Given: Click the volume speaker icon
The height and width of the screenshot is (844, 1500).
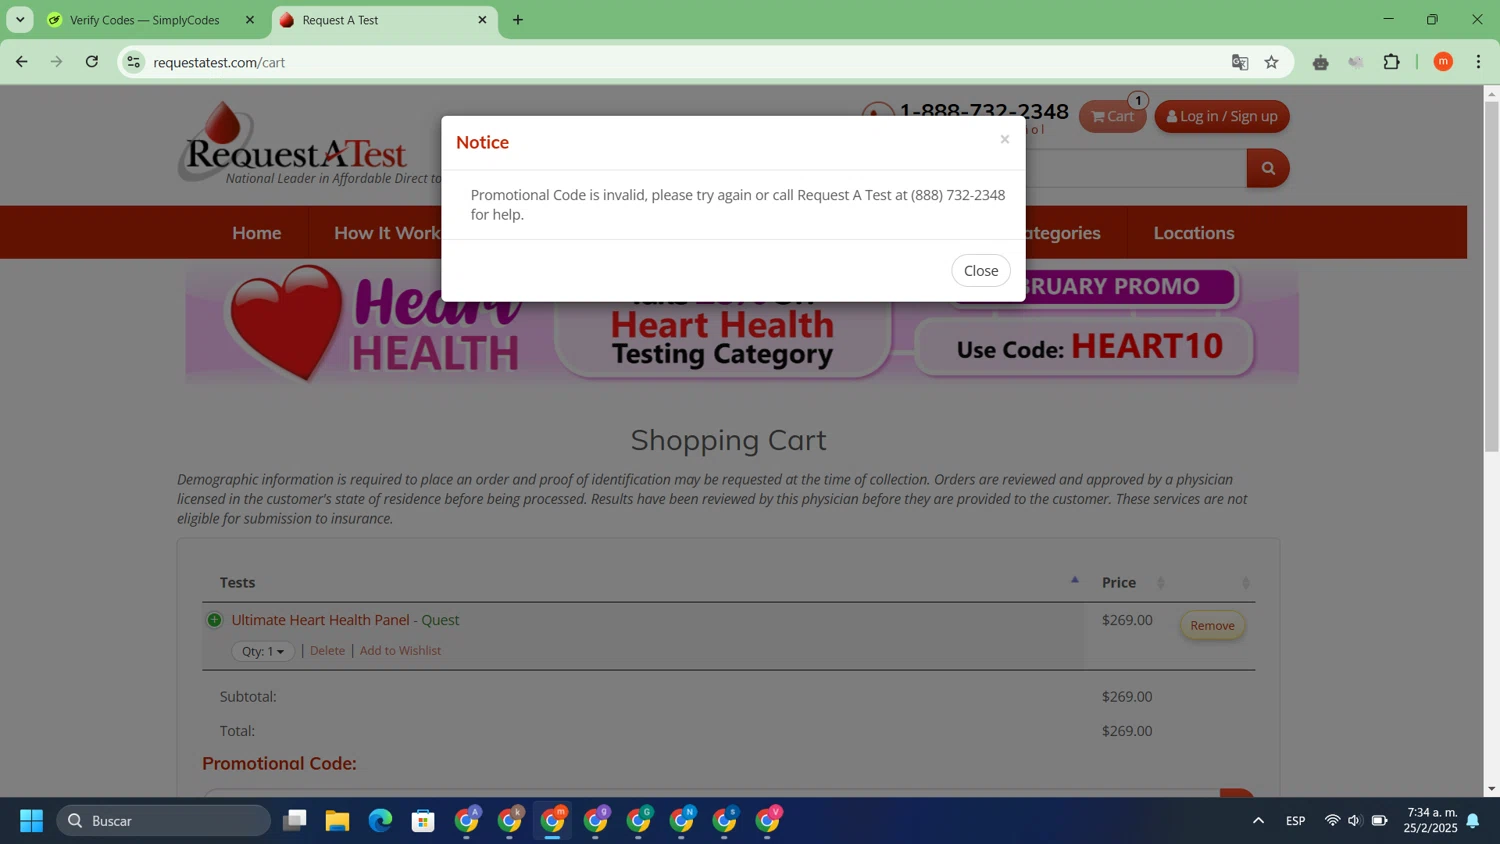Looking at the screenshot, I should 1355,821.
